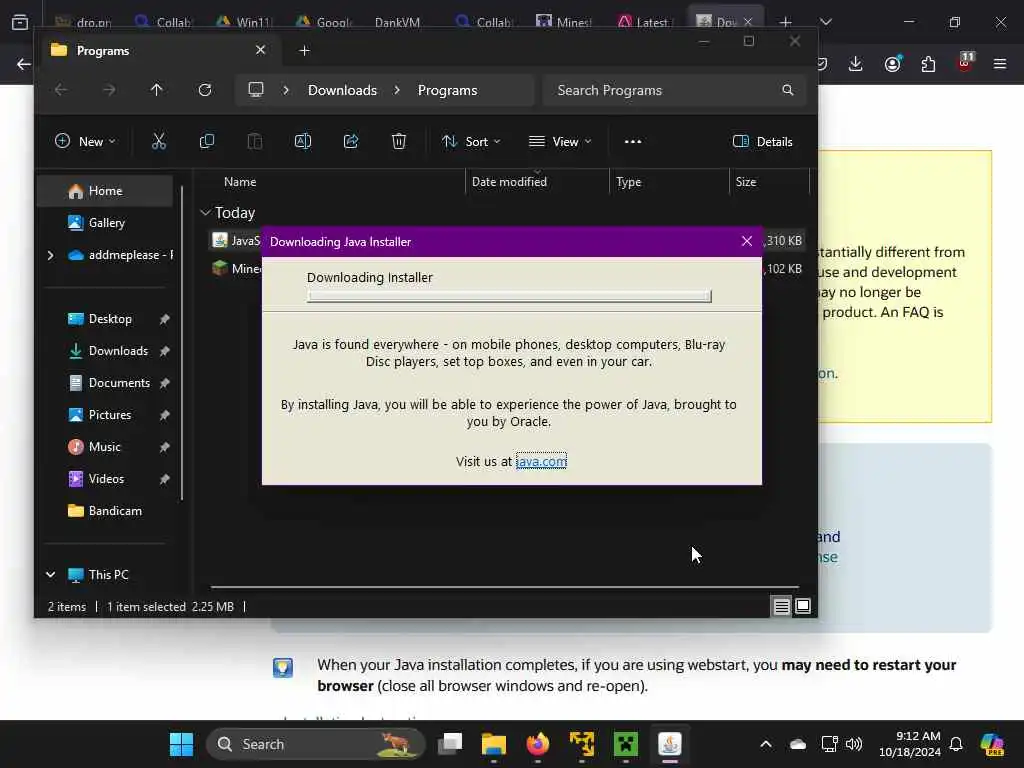Open Firefox from the taskbar

click(537, 744)
